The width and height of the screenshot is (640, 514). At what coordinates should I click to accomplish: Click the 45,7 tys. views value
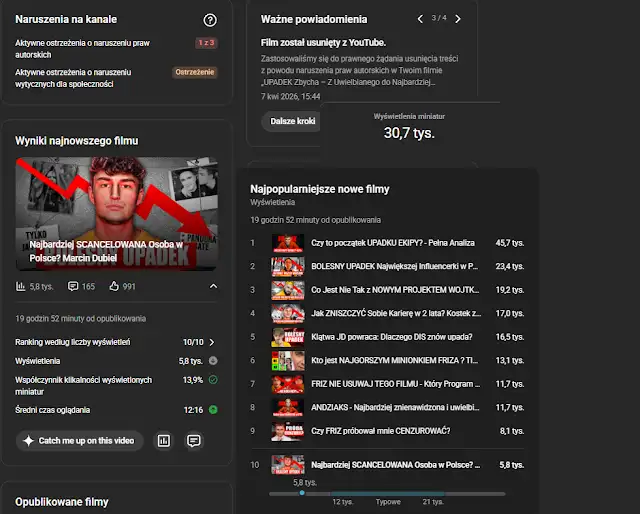coord(510,243)
